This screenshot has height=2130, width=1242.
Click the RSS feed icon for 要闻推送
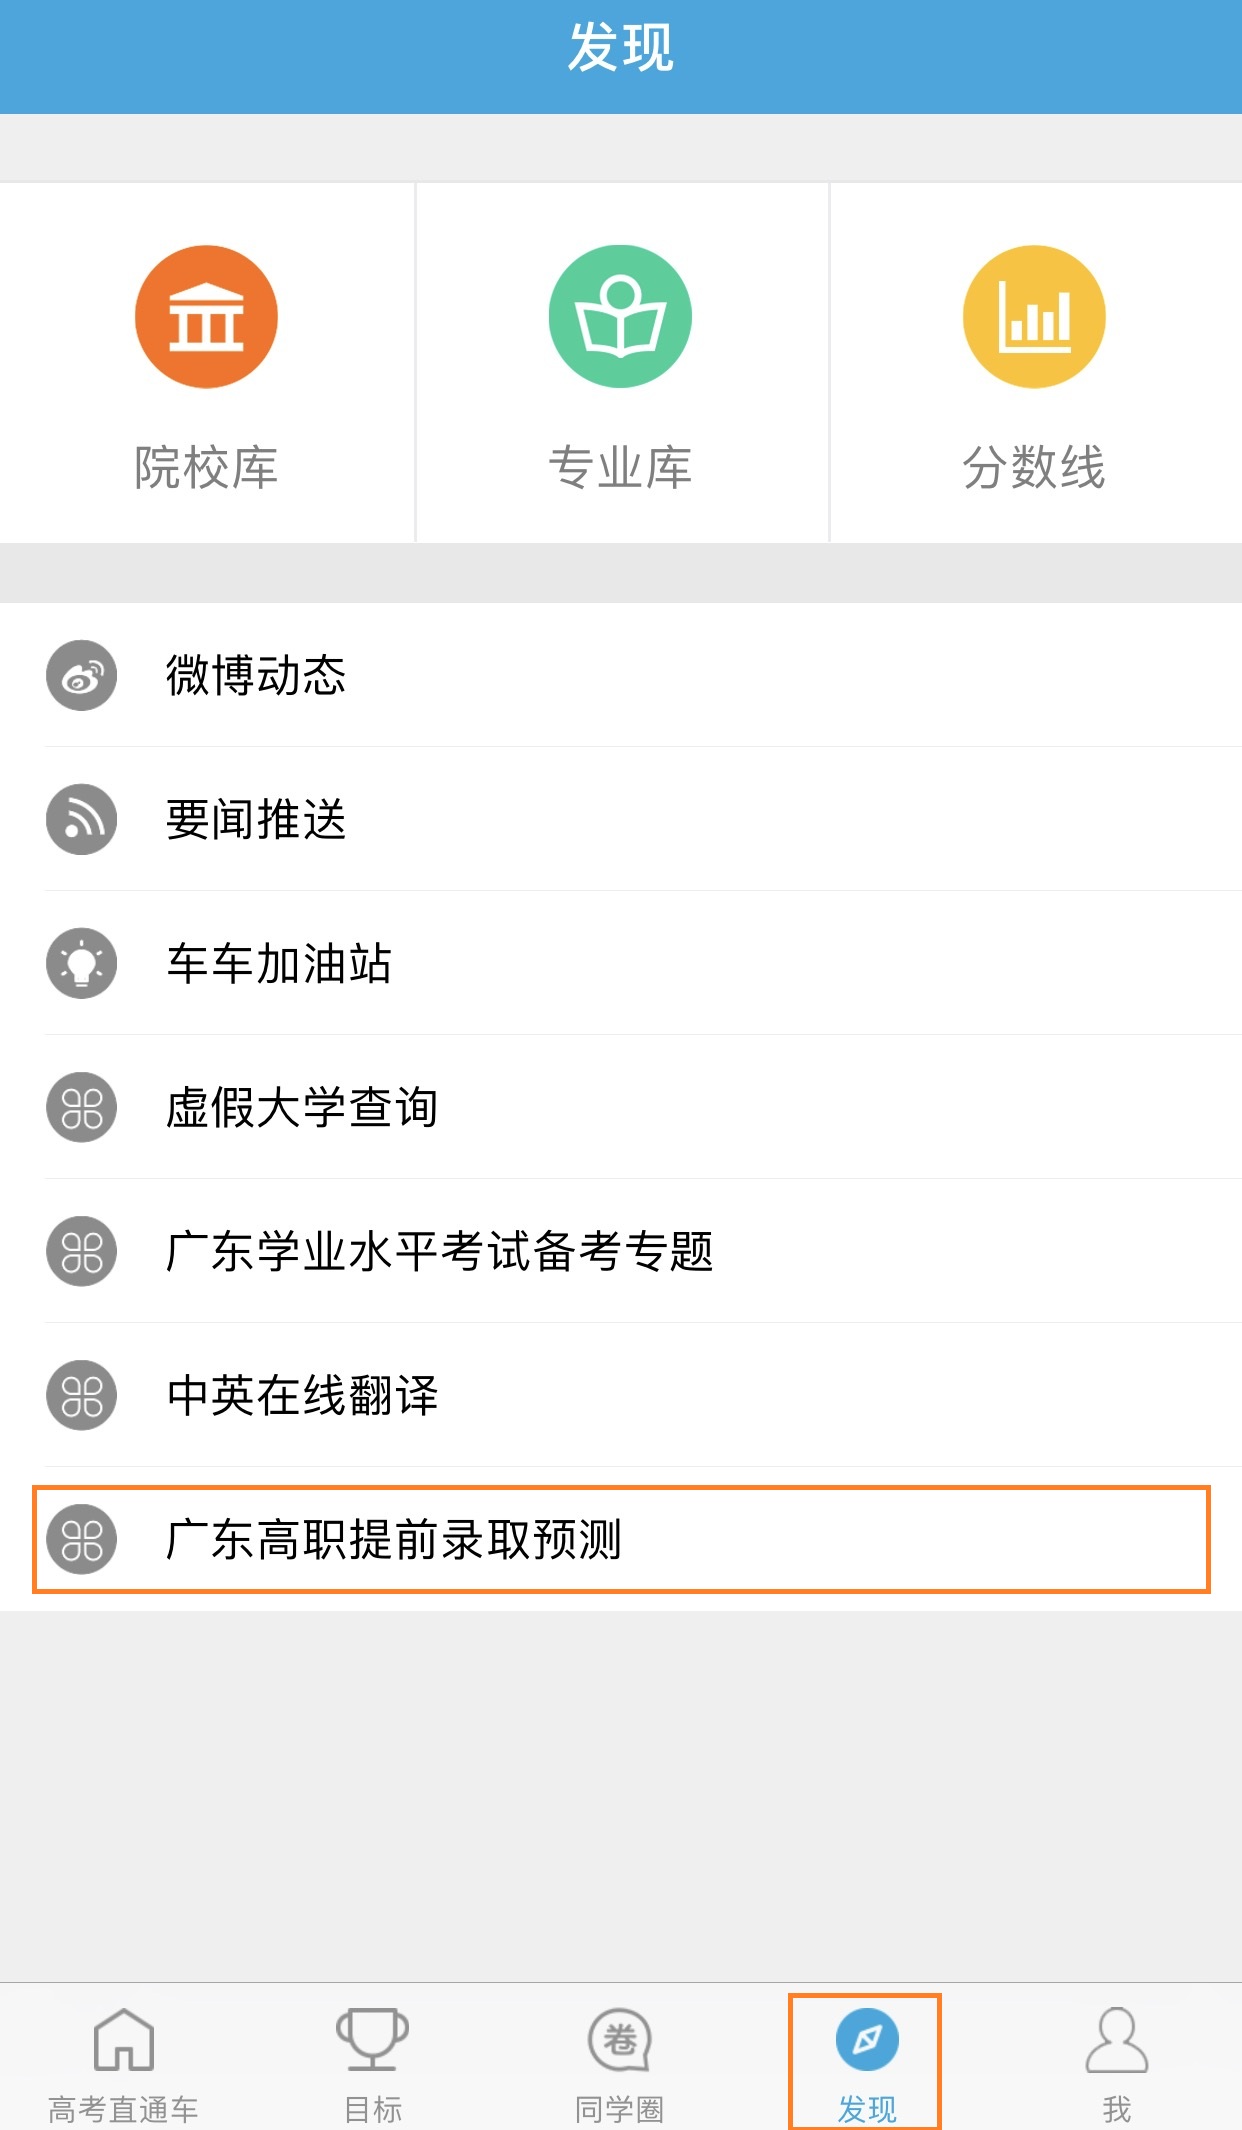[82, 820]
